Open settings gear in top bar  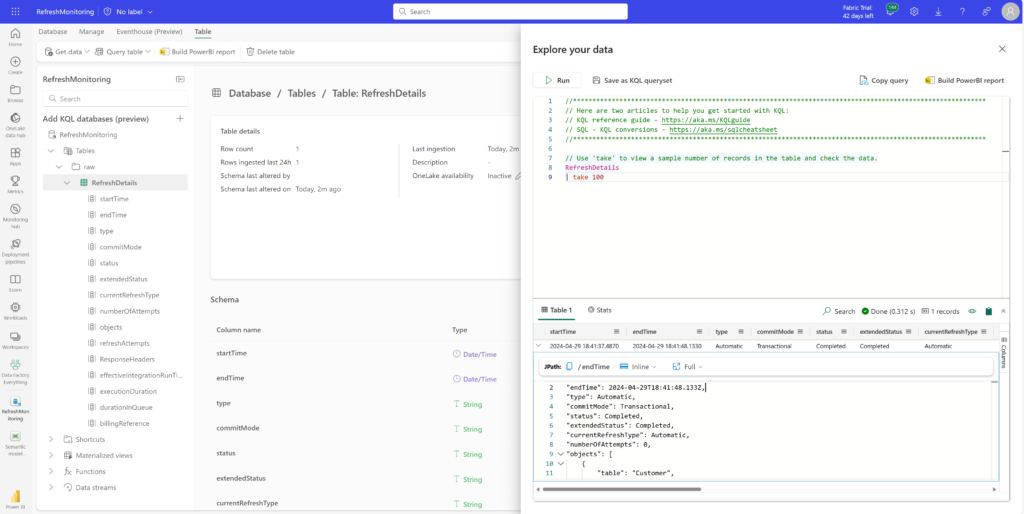[914, 11]
